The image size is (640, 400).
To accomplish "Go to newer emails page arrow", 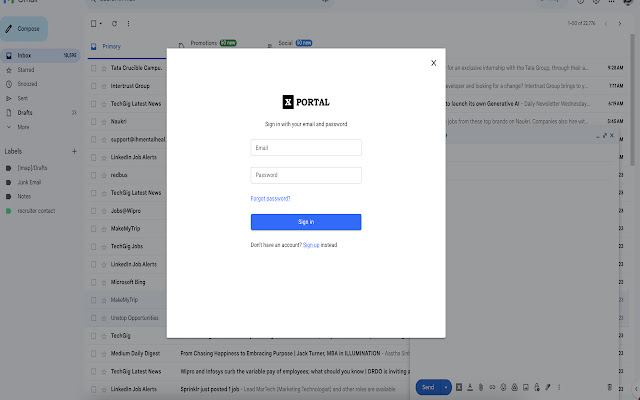I will pos(606,24).
